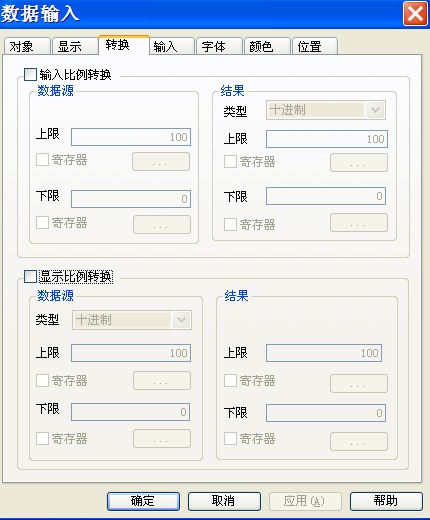Viewport: 430px width, 520px height.
Task: Open the 字体 tab
Action: coord(219,46)
